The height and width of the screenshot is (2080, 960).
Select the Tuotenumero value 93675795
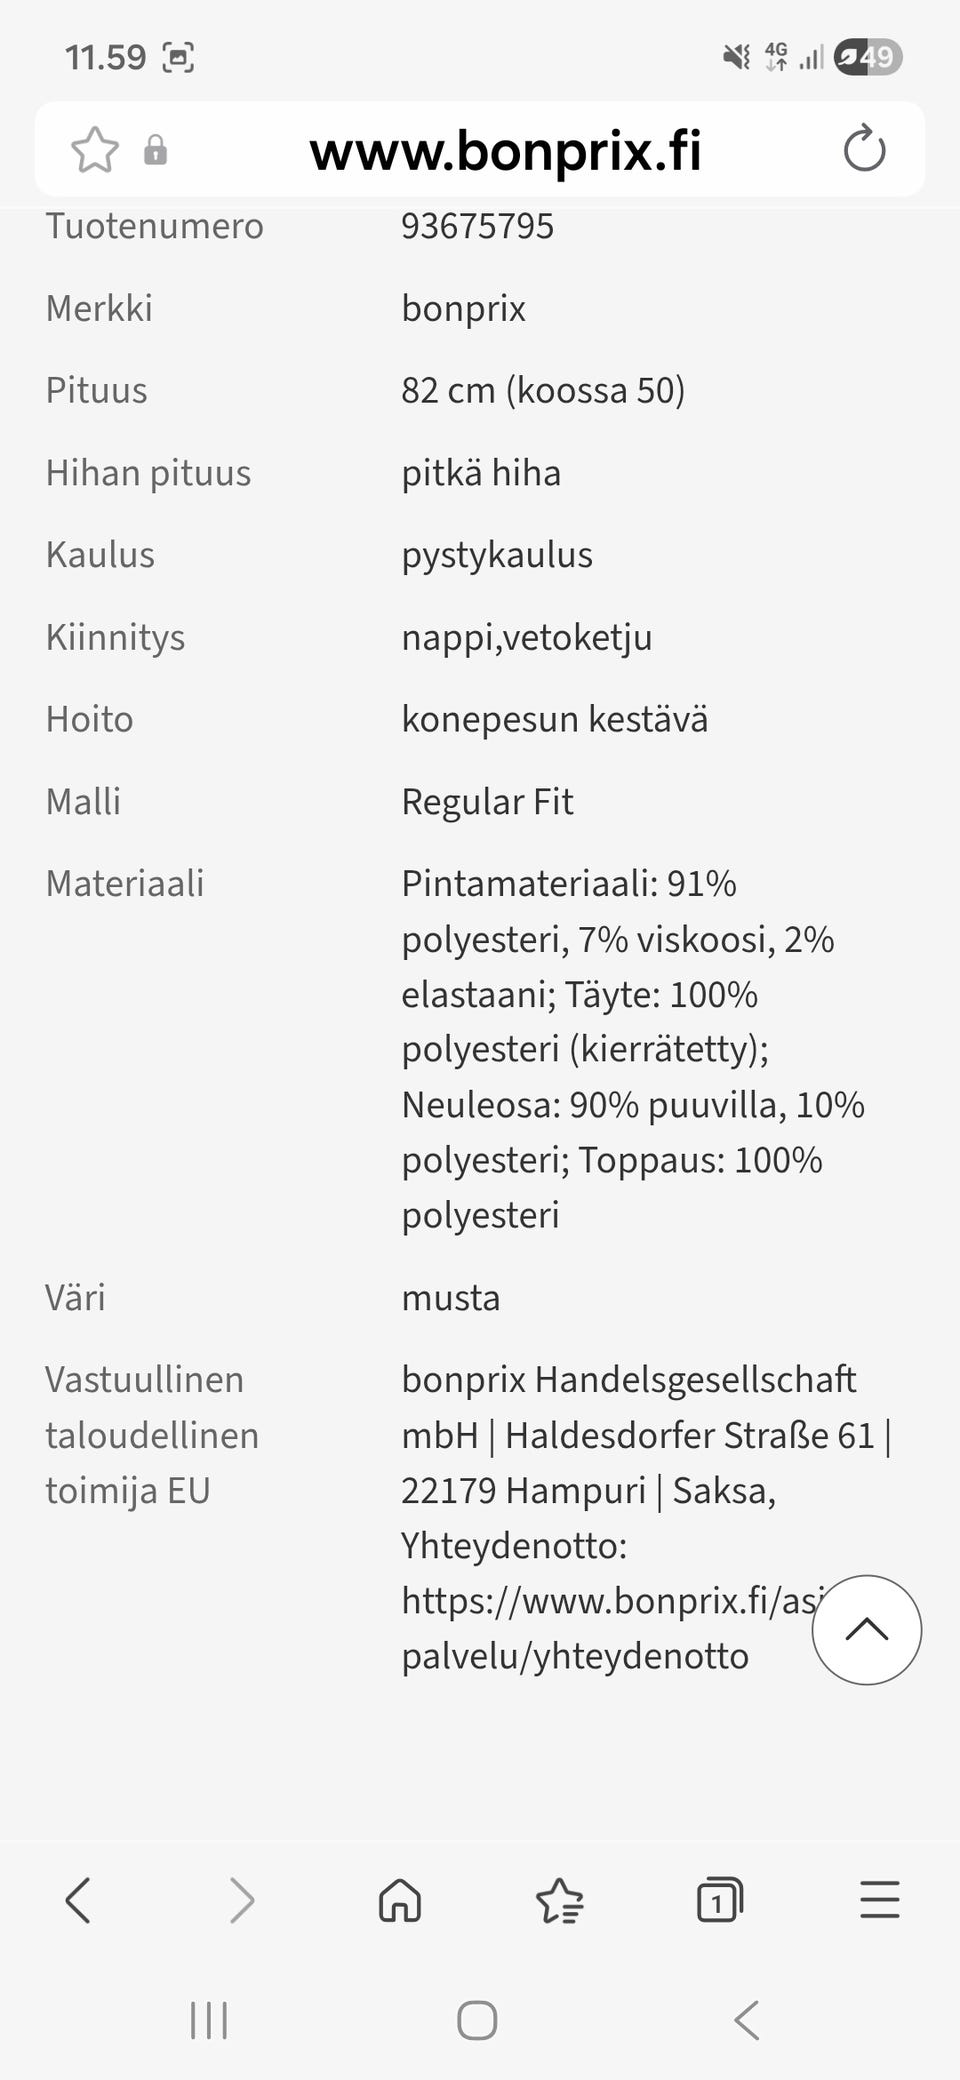(478, 225)
